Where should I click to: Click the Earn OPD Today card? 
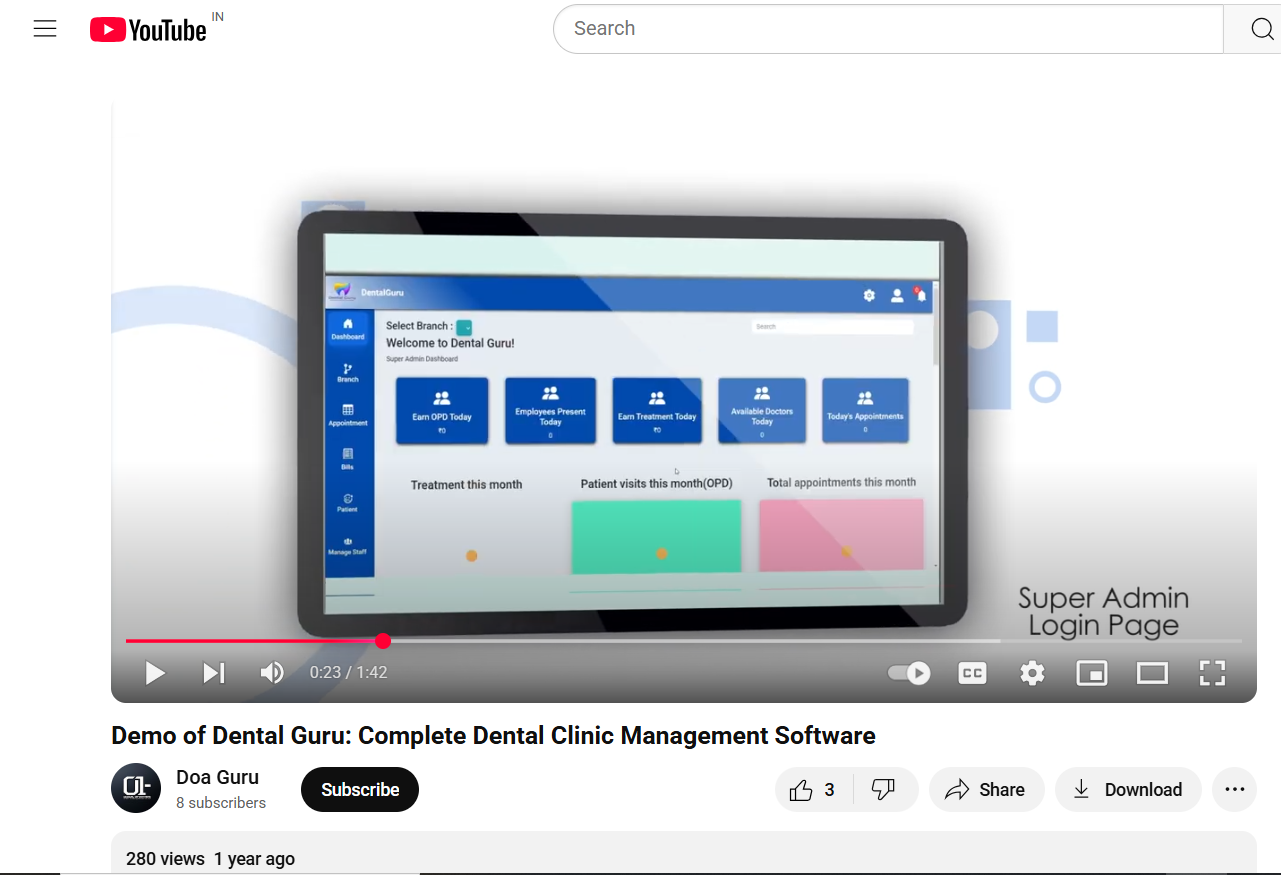tap(442, 410)
